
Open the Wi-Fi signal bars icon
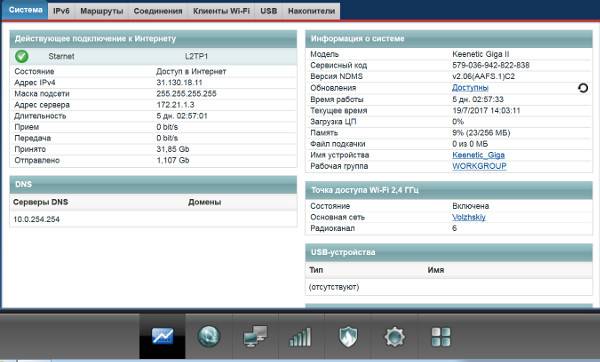click(301, 337)
